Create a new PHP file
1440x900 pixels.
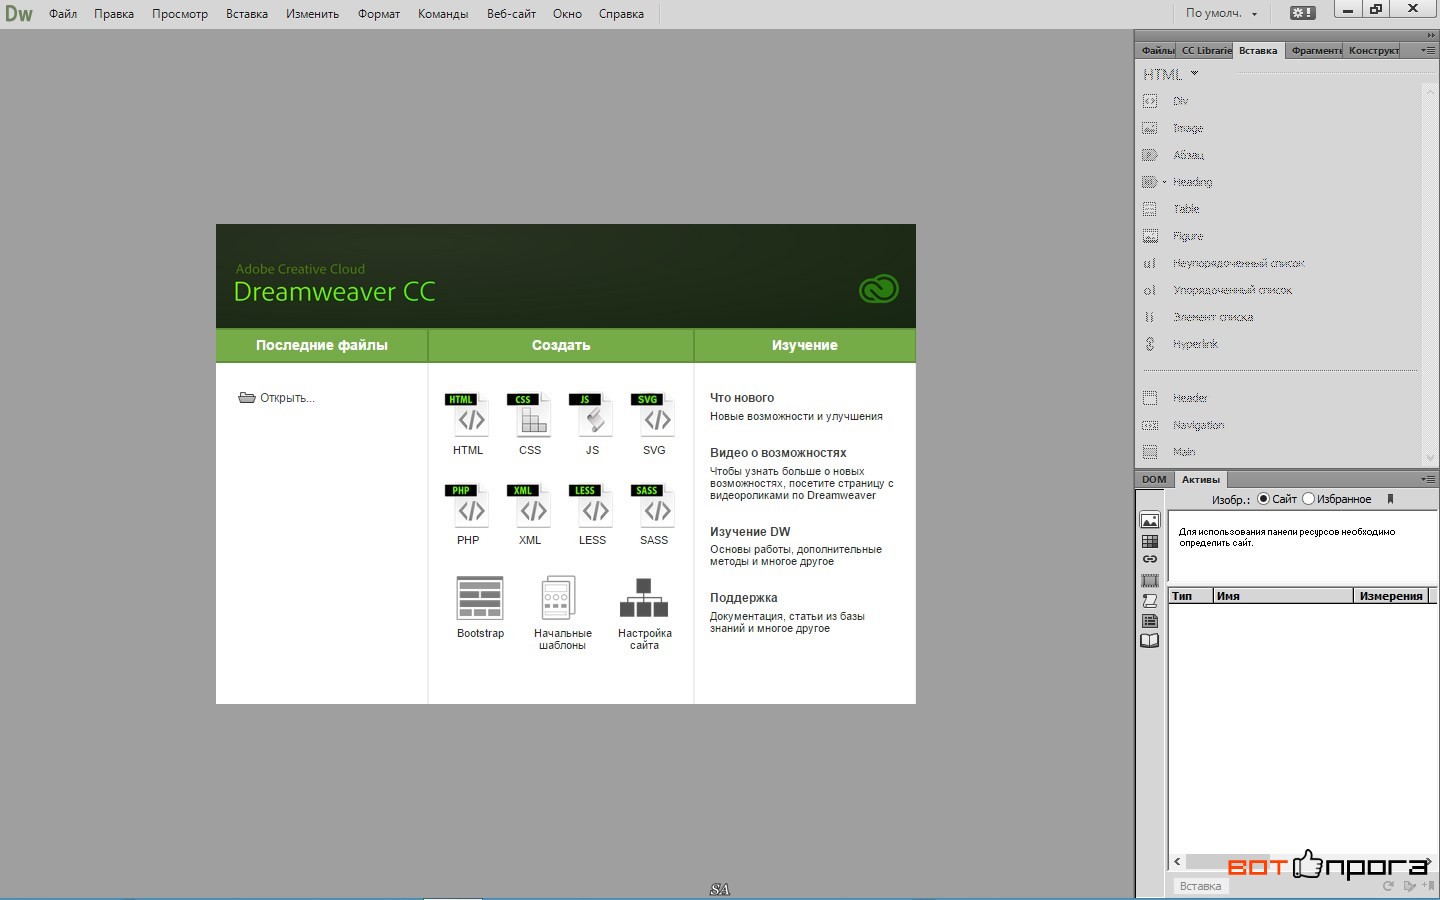point(468,514)
